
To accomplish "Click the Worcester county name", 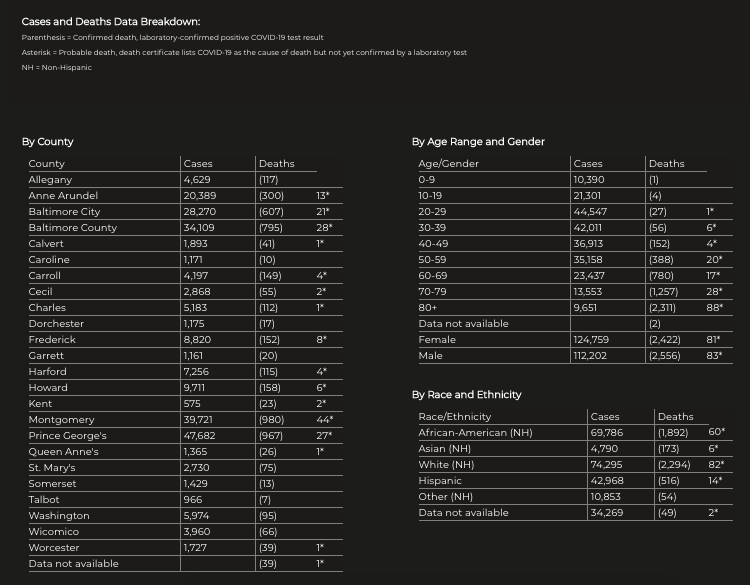I will point(53,548).
